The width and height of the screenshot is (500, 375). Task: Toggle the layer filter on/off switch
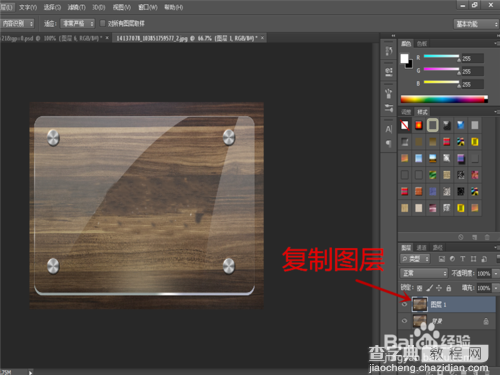pos(498,258)
